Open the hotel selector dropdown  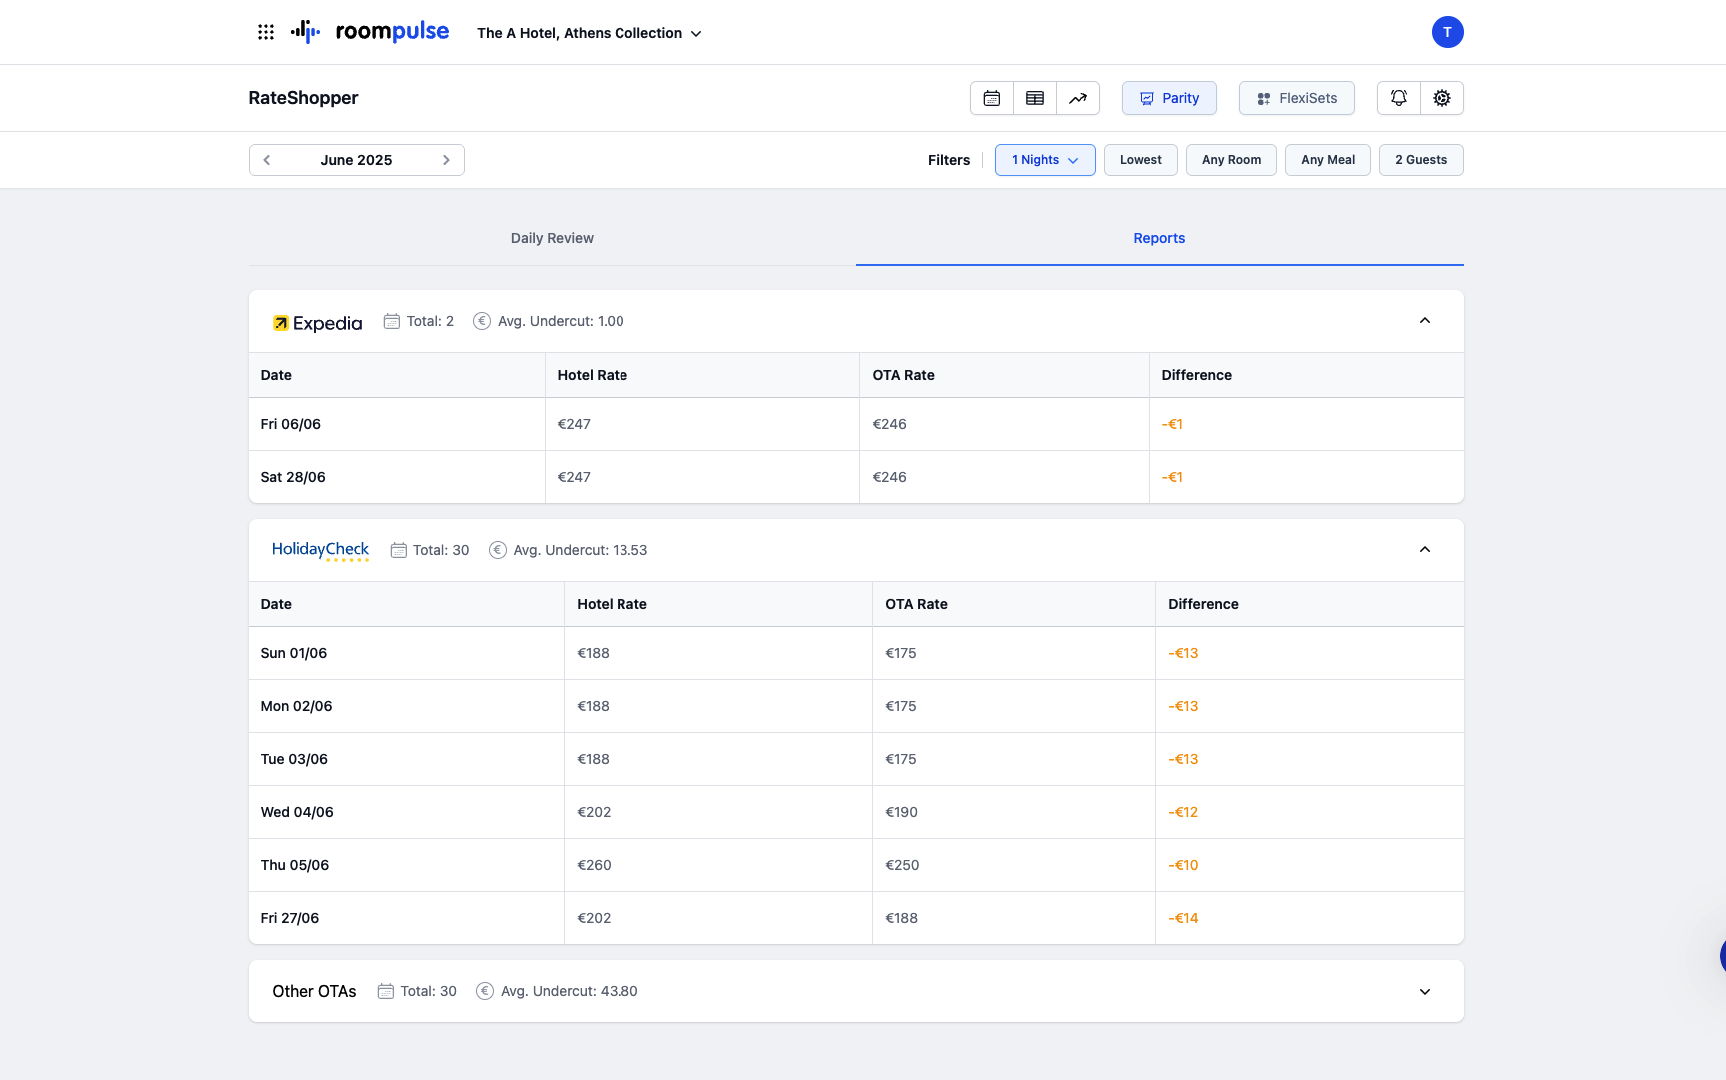click(x=589, y=33)
